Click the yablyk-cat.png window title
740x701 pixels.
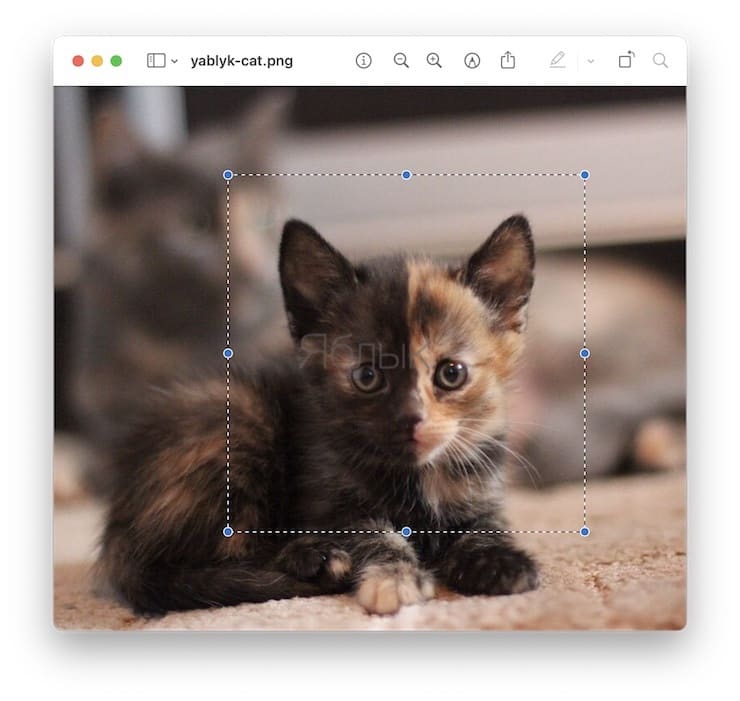[242, 61]
